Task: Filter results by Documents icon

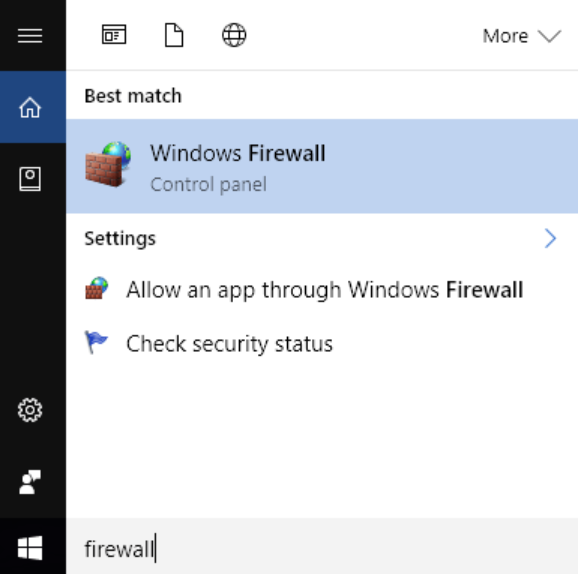Action: (x=174, y=35)
